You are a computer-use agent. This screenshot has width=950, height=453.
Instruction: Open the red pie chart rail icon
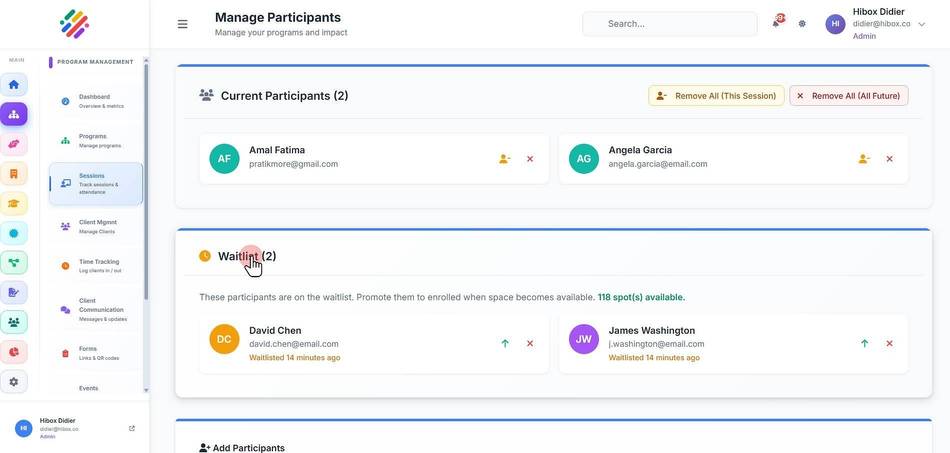pyautogui.click(x=13, y=352)
